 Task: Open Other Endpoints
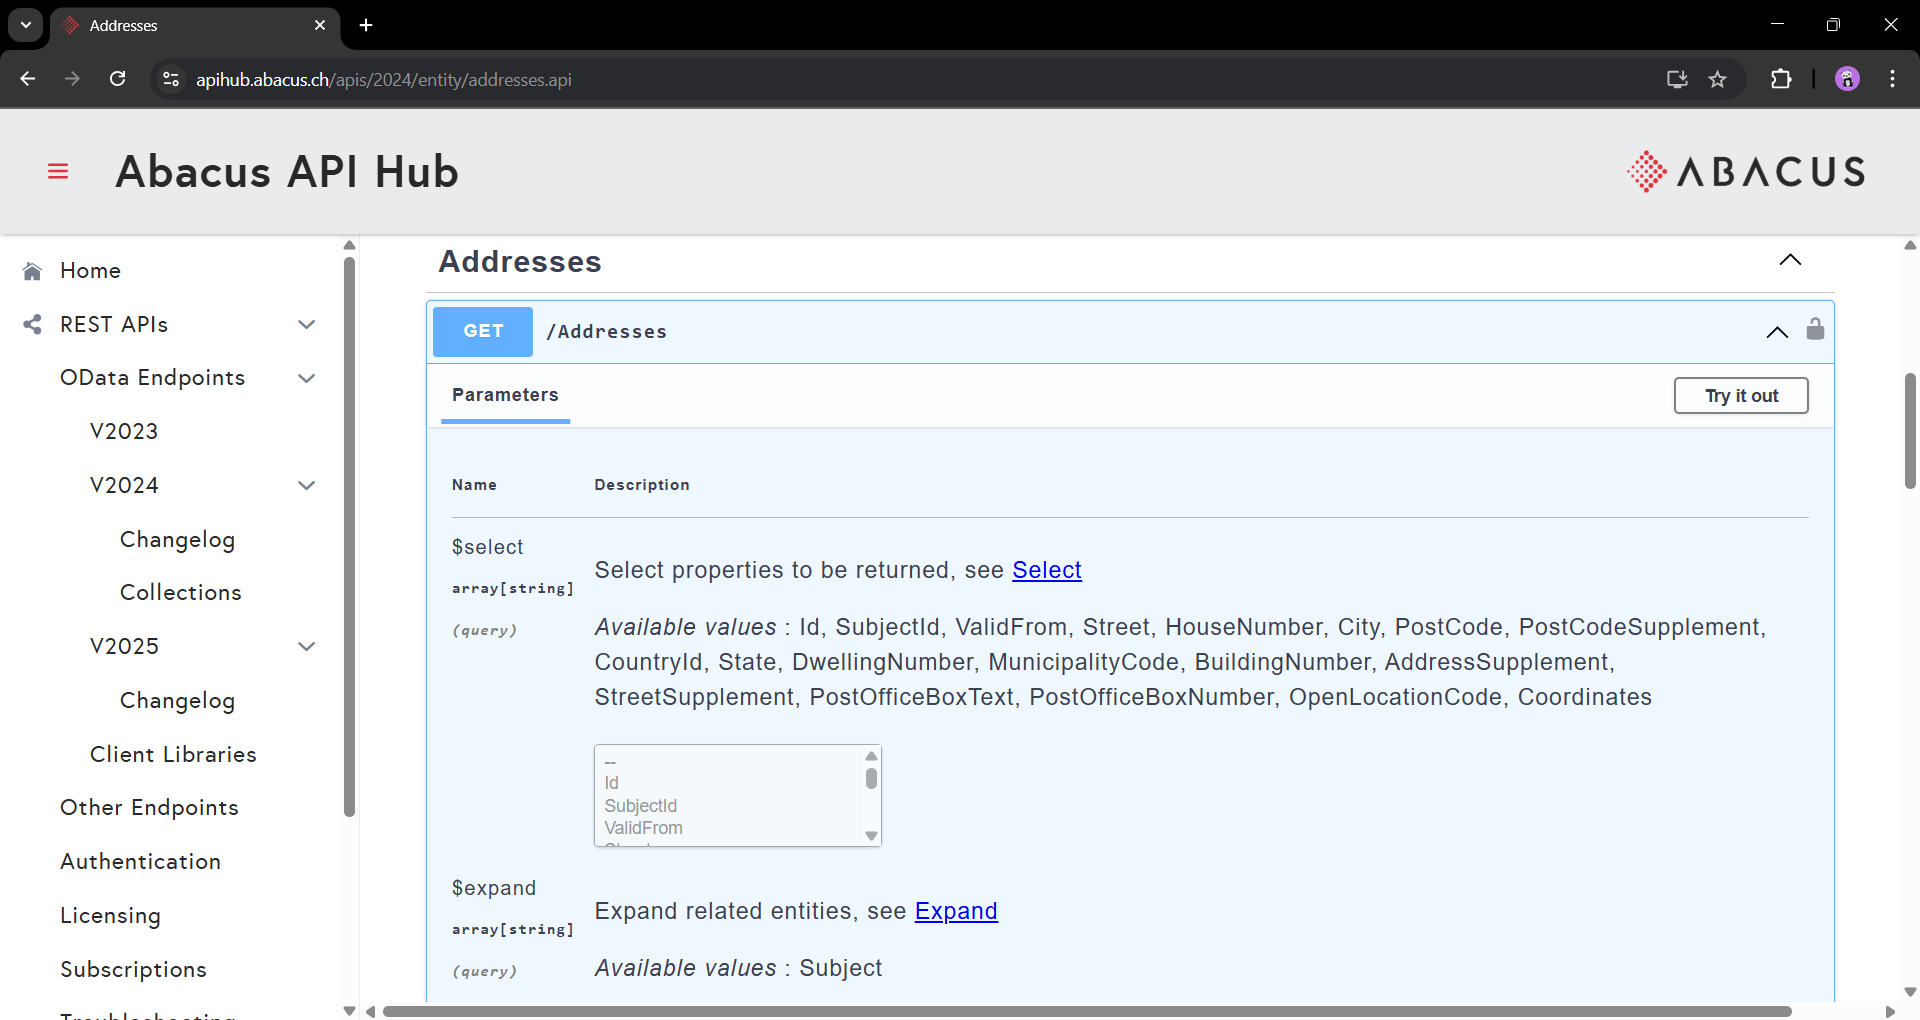[149, 808]
